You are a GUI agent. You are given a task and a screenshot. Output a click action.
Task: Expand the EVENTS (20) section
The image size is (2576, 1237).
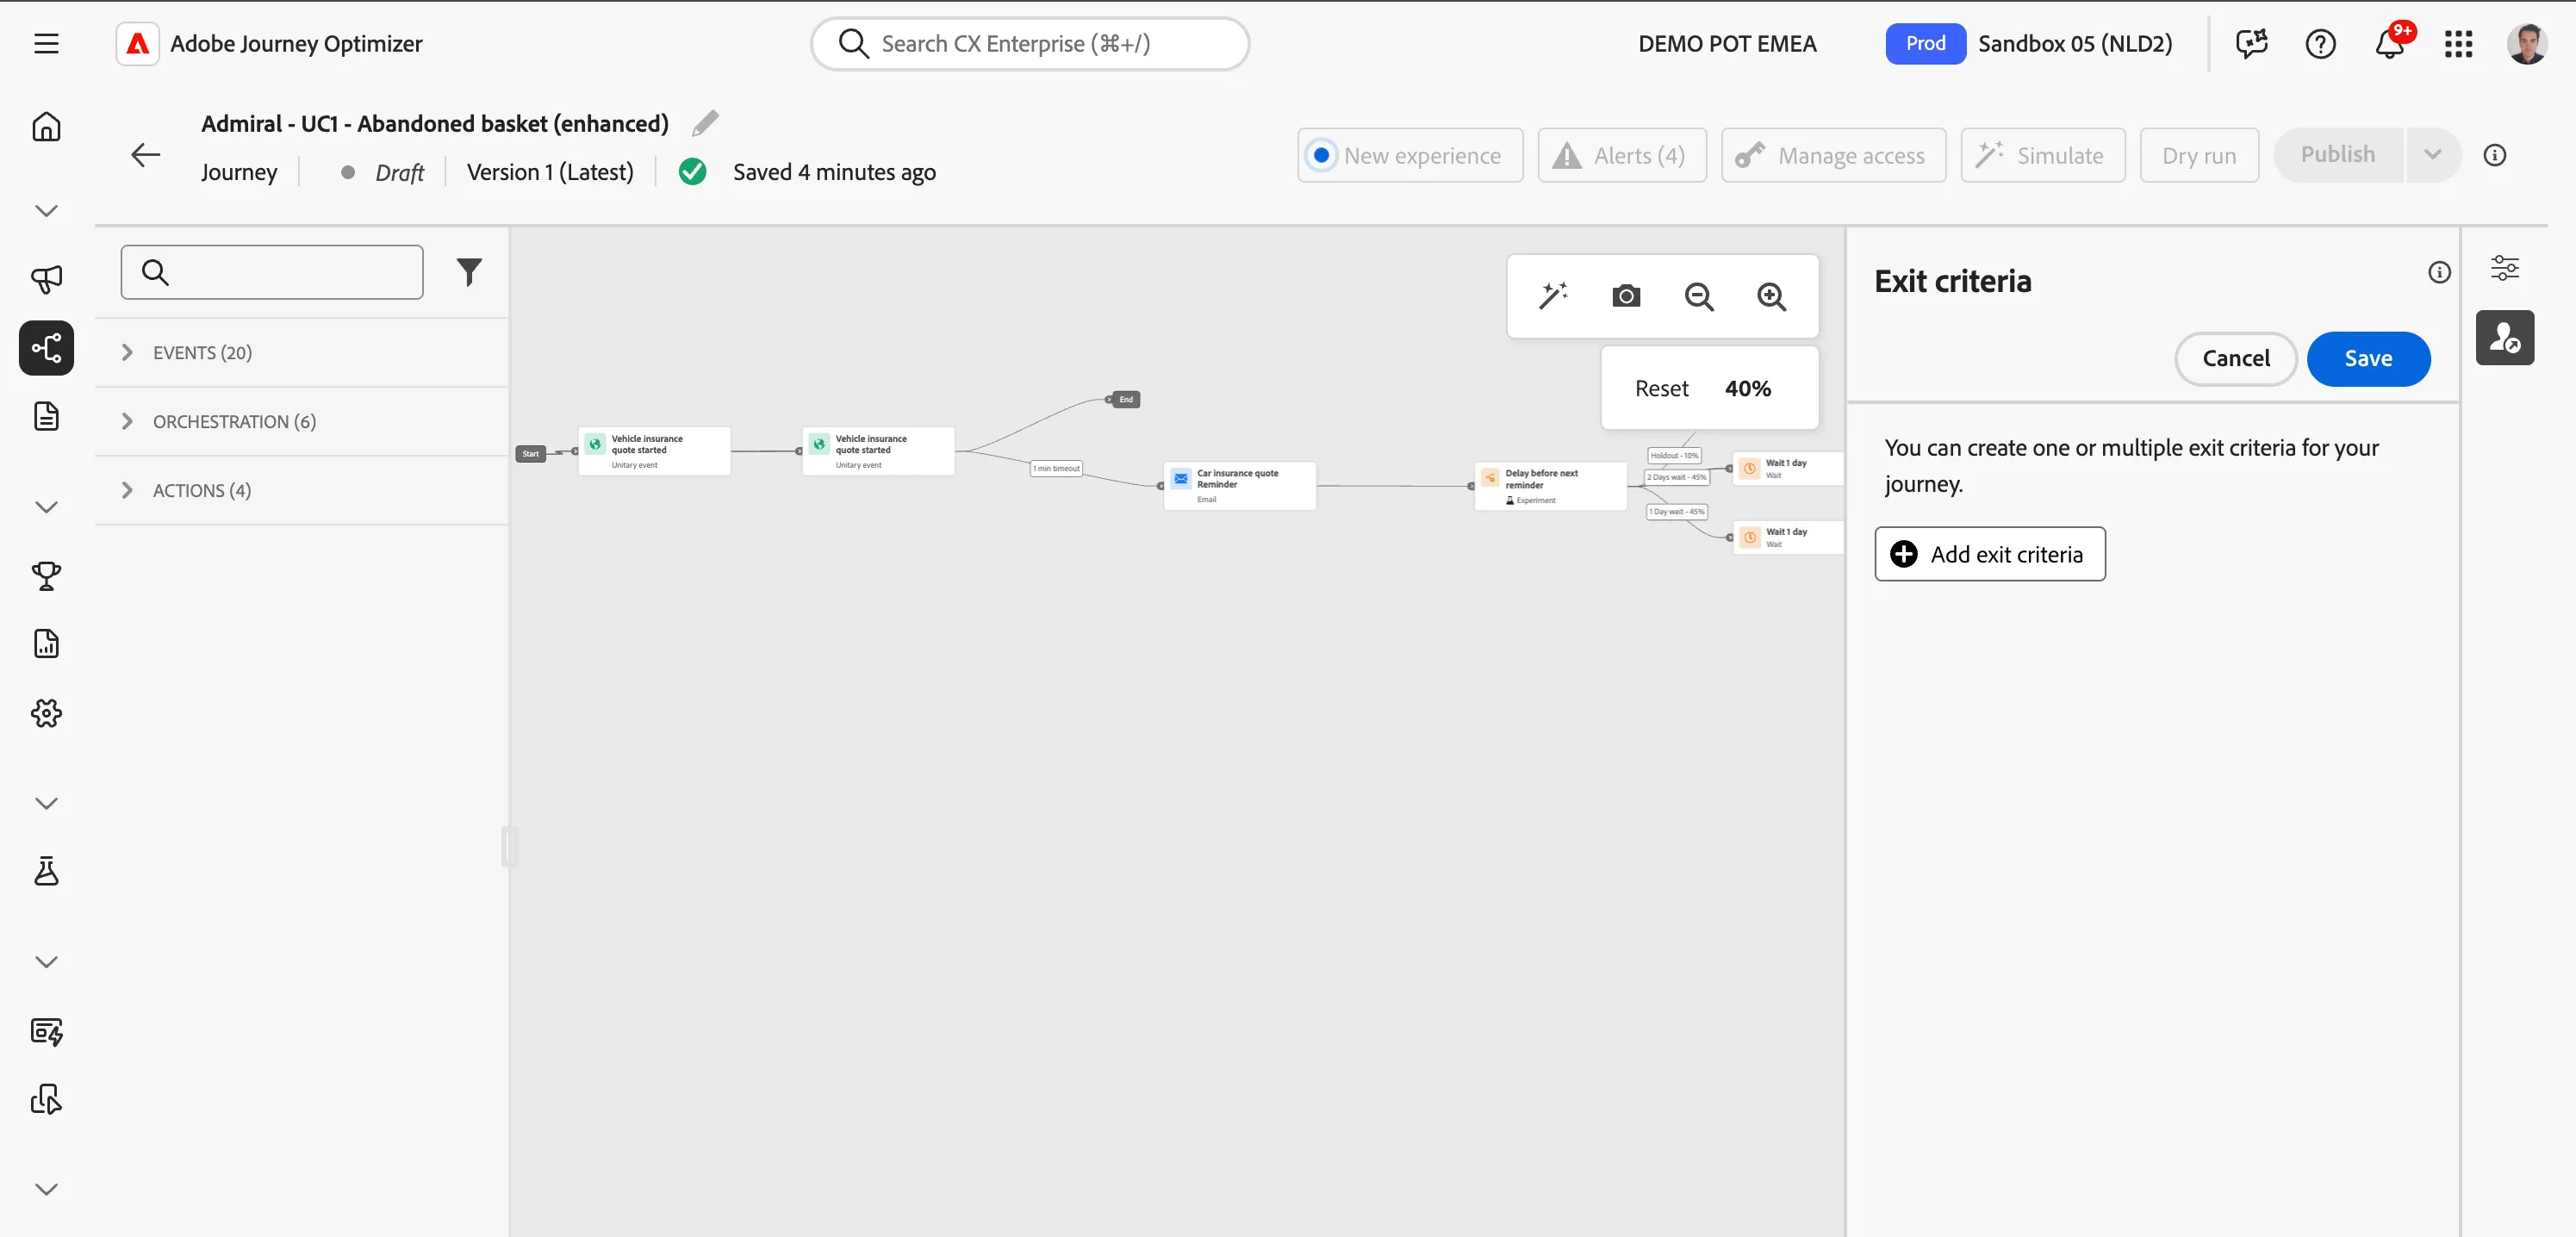click(302, 352)
